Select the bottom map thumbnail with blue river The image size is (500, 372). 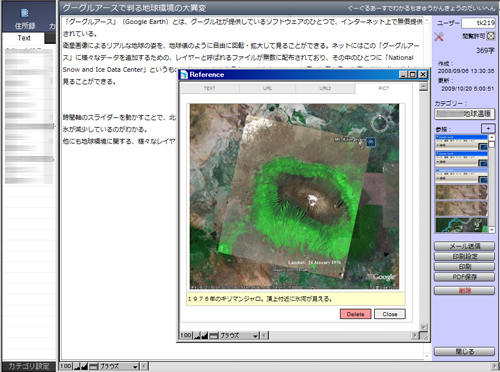click(x=461, y=225)
